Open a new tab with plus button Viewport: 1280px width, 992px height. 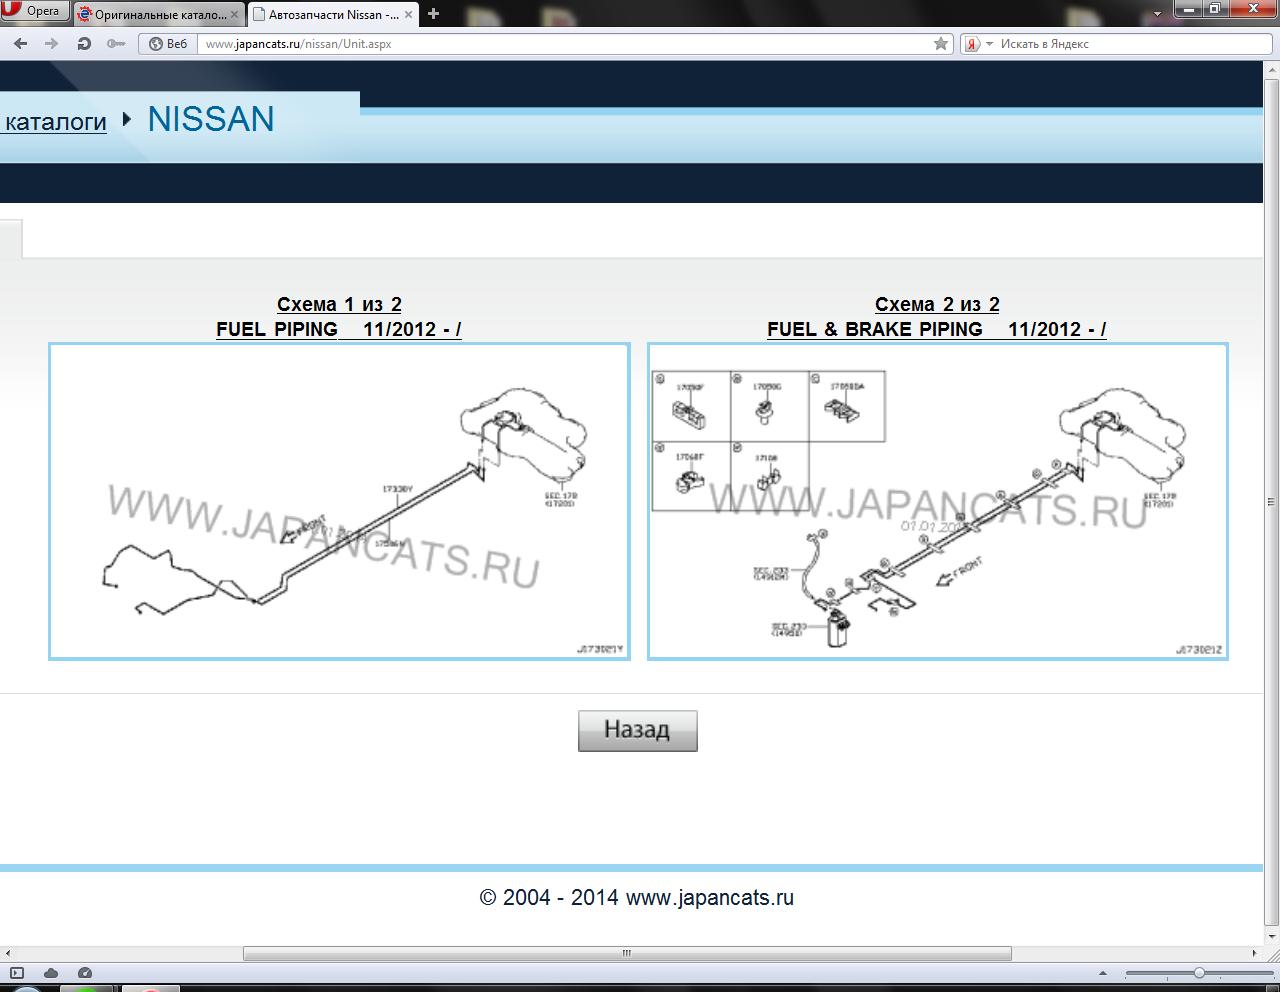coord(433,14)
